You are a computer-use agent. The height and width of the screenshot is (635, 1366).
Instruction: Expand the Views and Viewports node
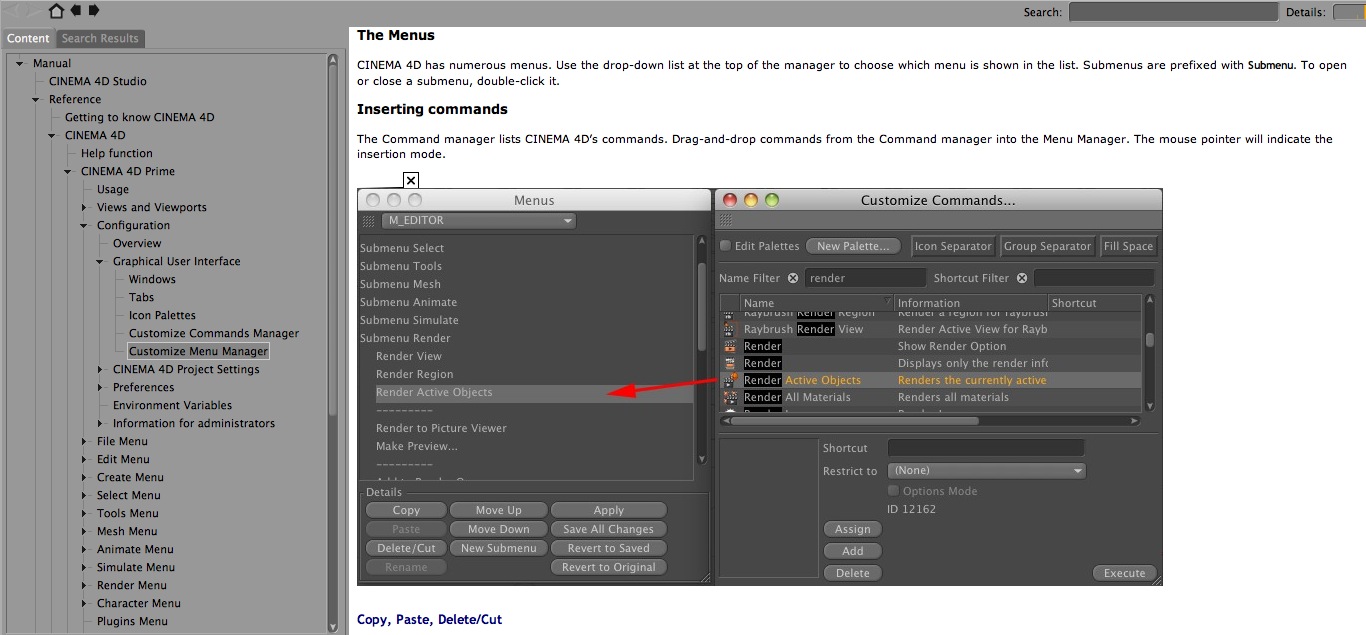84,208
